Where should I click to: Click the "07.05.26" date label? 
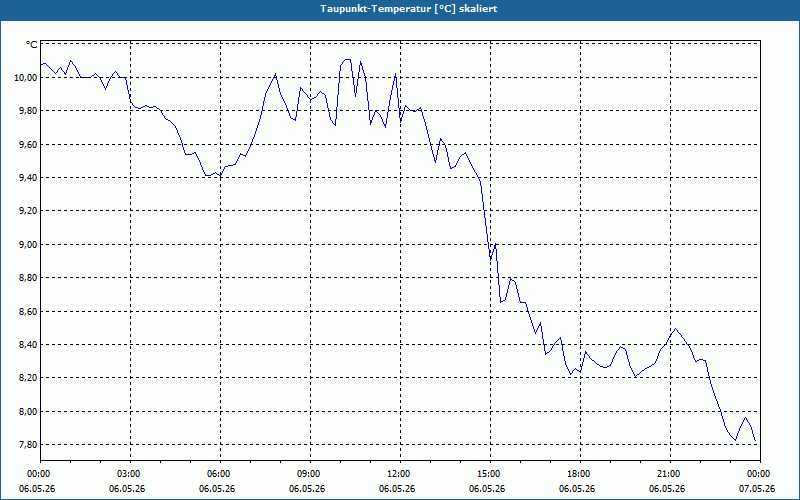pos(757,489)
